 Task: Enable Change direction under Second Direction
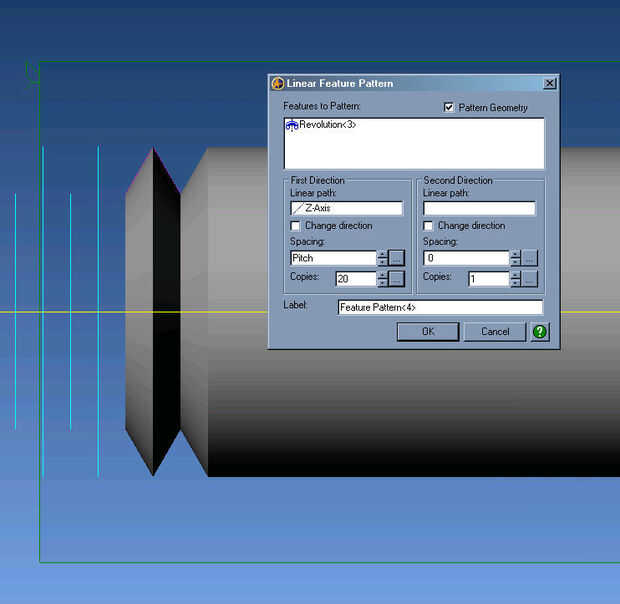[x=428, y=226]
